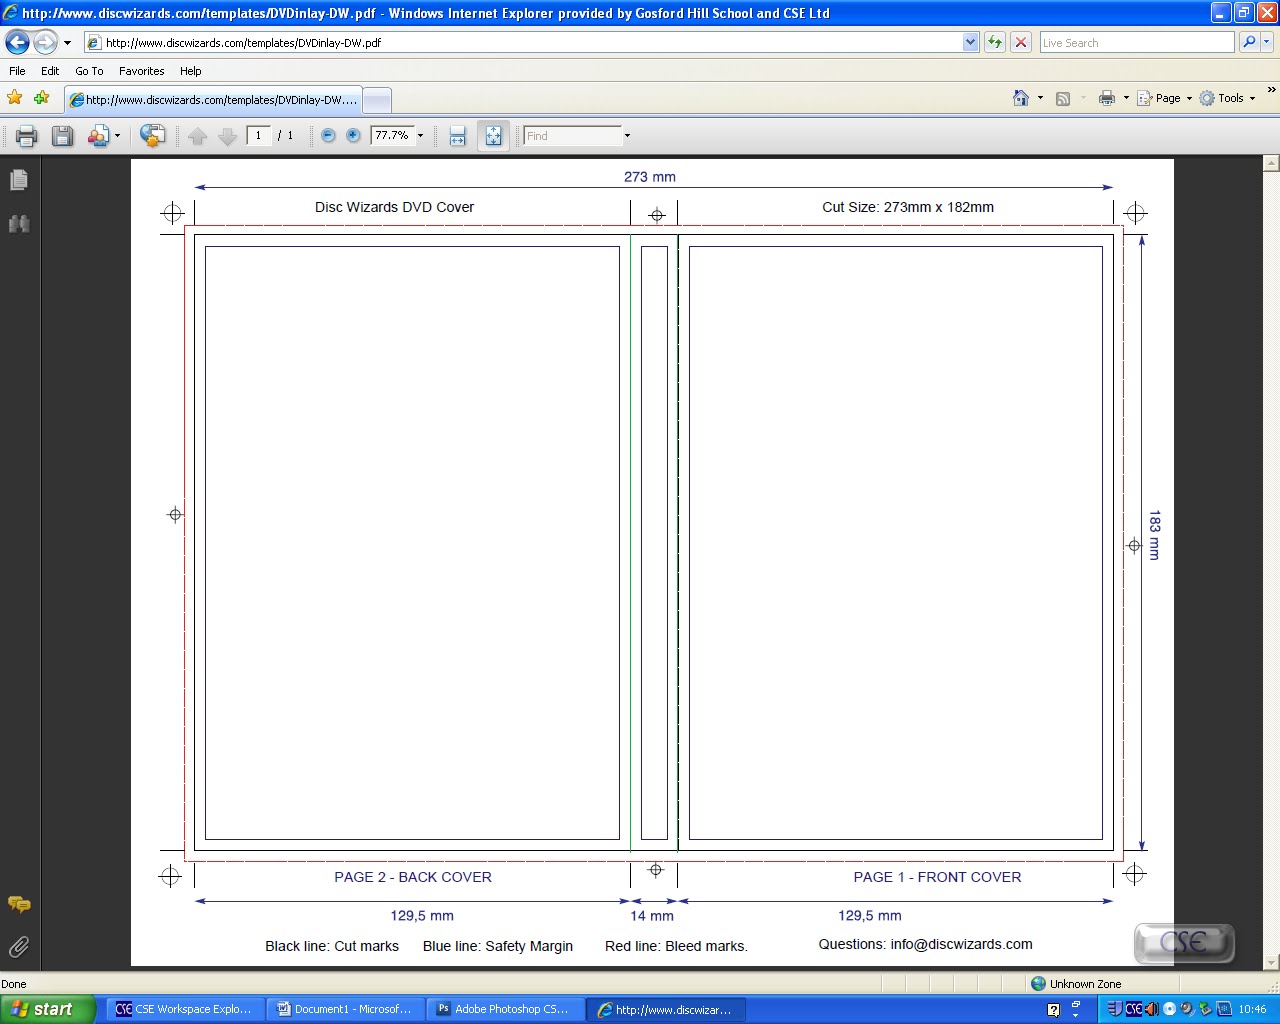Click the Refresh icon in address bar
This screenshot has width=1280, height=1024.
click(994, 42)
